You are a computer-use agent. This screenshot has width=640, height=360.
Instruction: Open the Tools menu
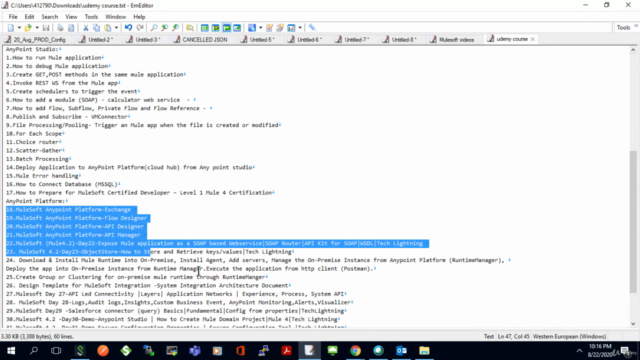click(x=91, y=17)
